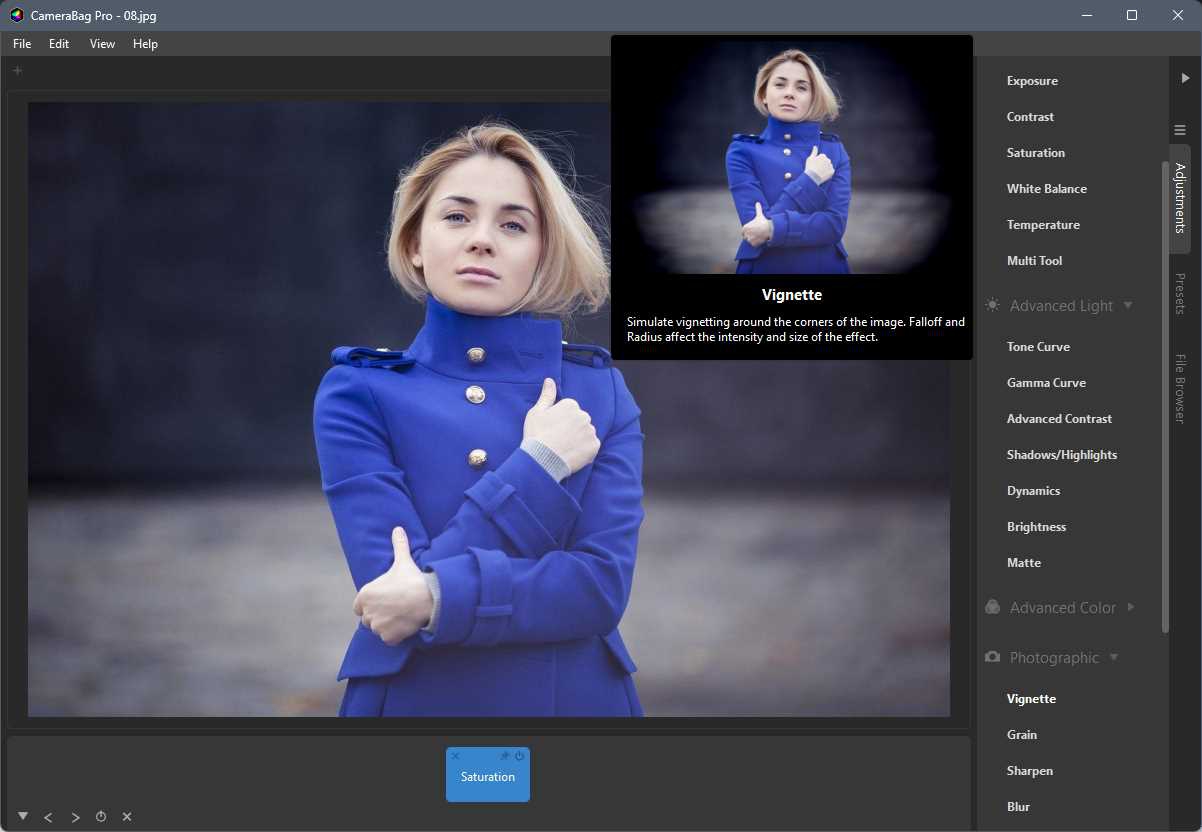This screenshot has width=1202, height=832.
Task: Click the Vignette preview thumbnail in tooltip
Action: pyautogui.click(x=792, y=158)
